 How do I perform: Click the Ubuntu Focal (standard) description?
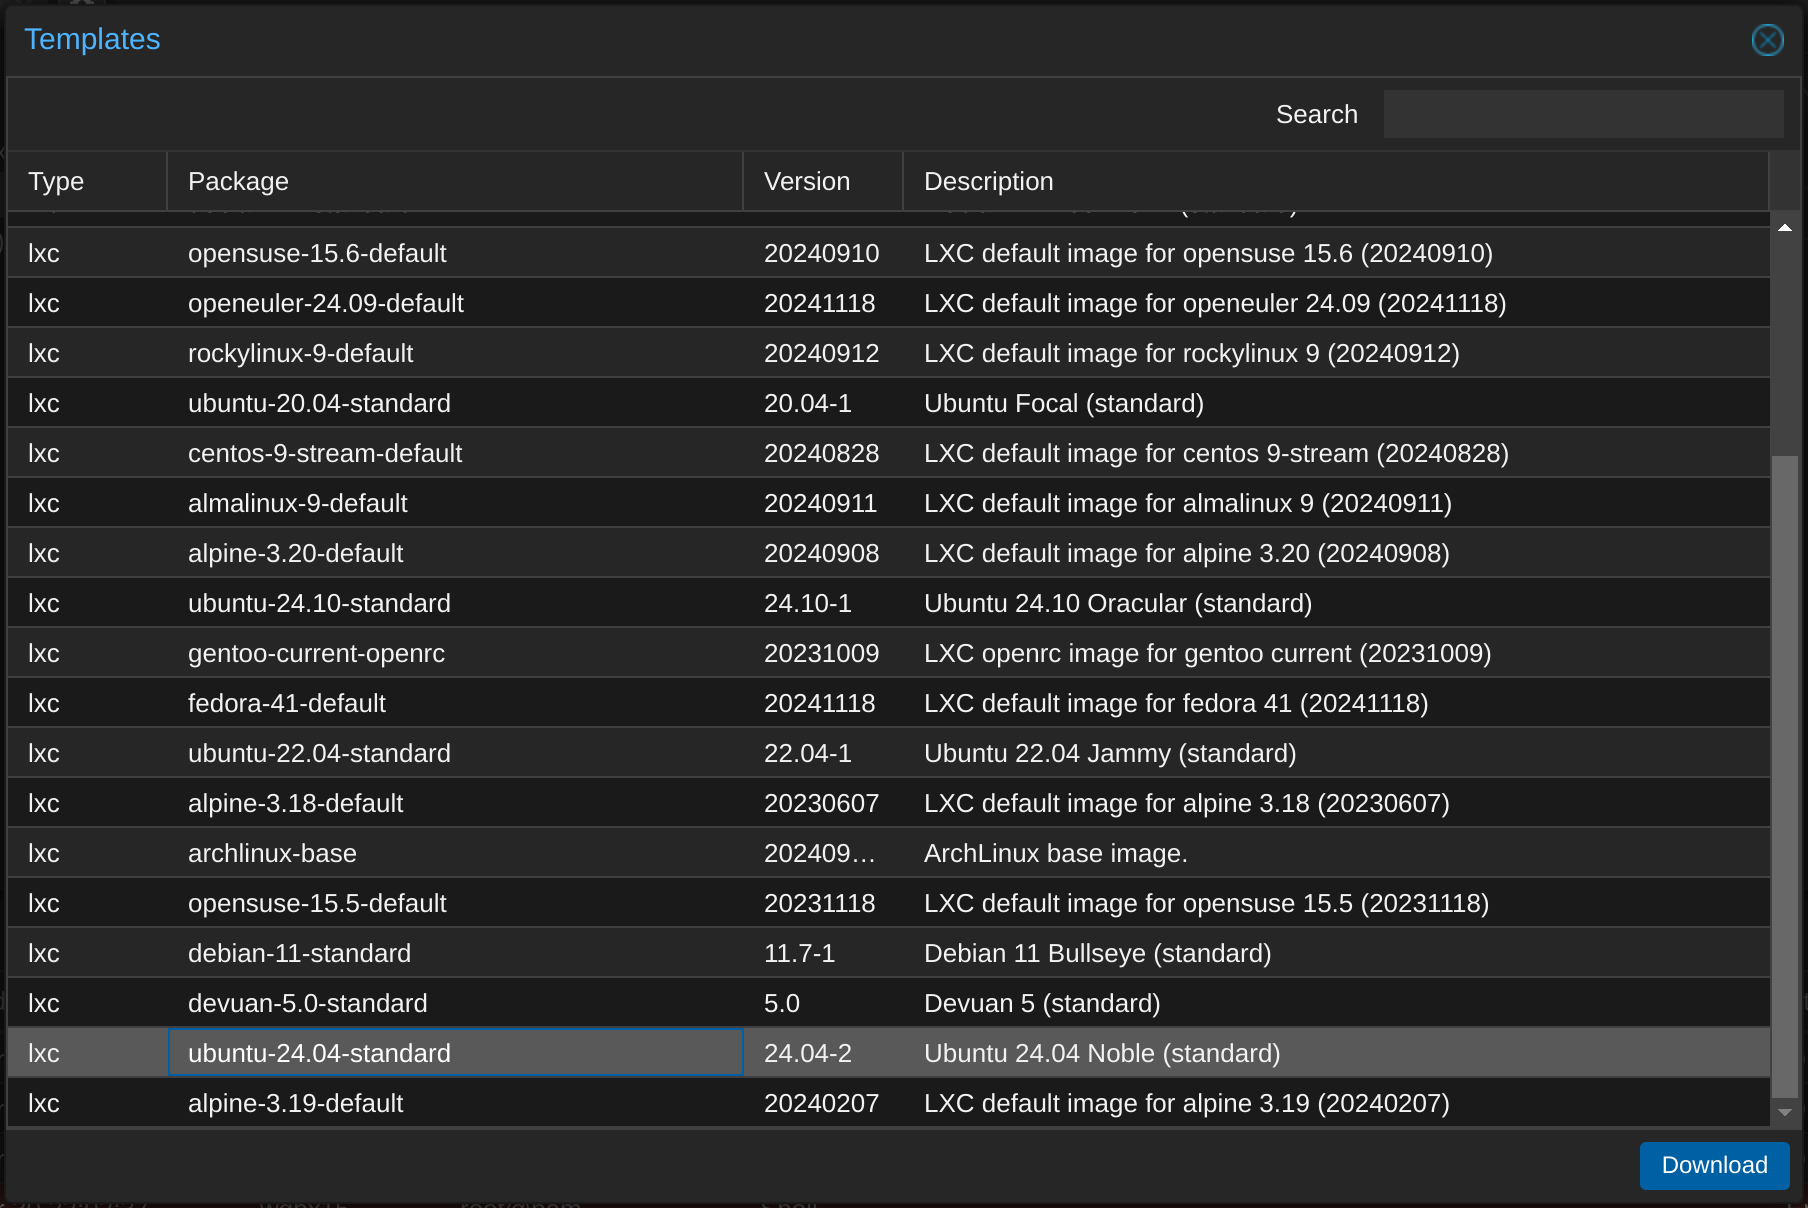[x=1064, y=403]
